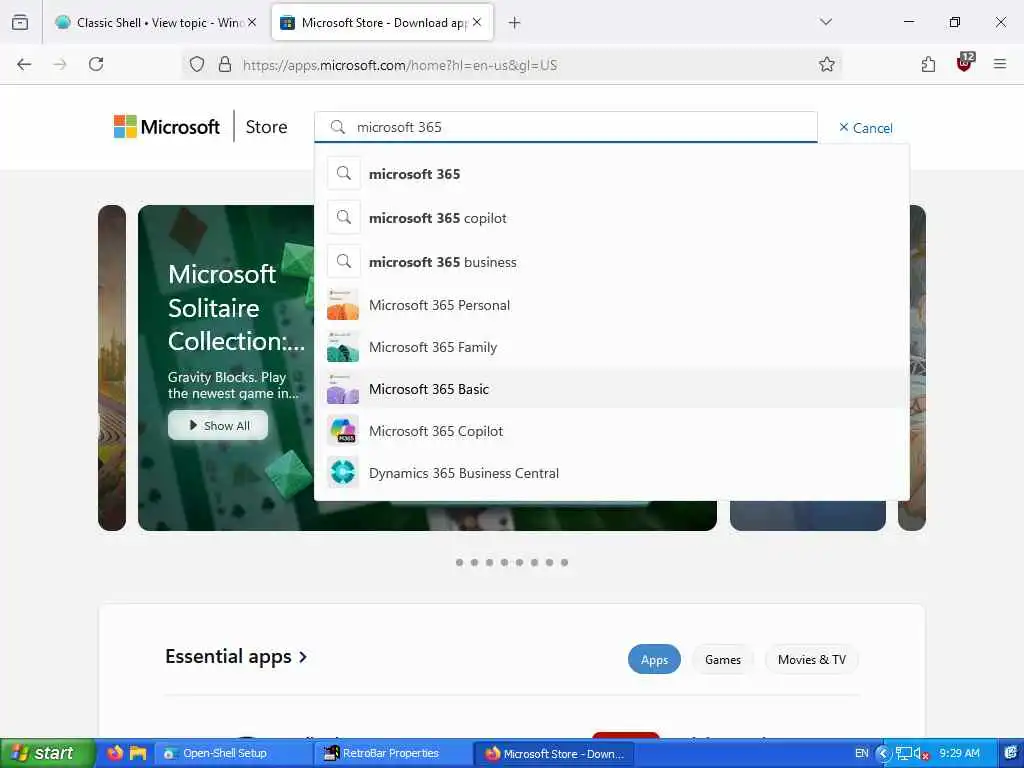Open Microsoft 365 Personal result

point(612,305)
